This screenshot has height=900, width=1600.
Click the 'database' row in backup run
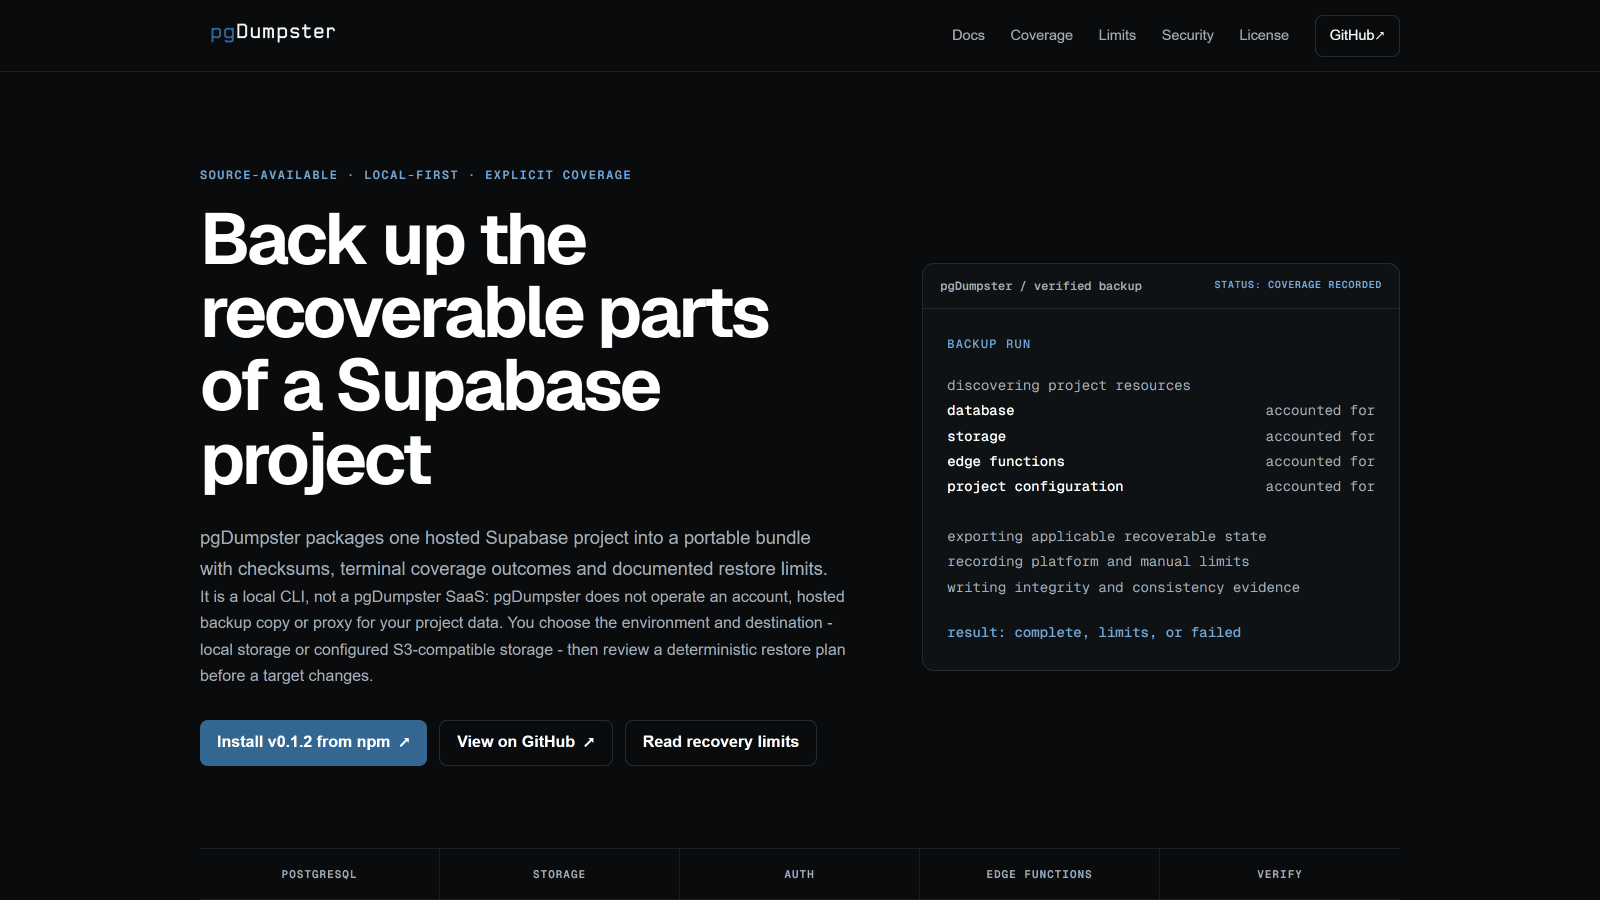pos(1161,411)
